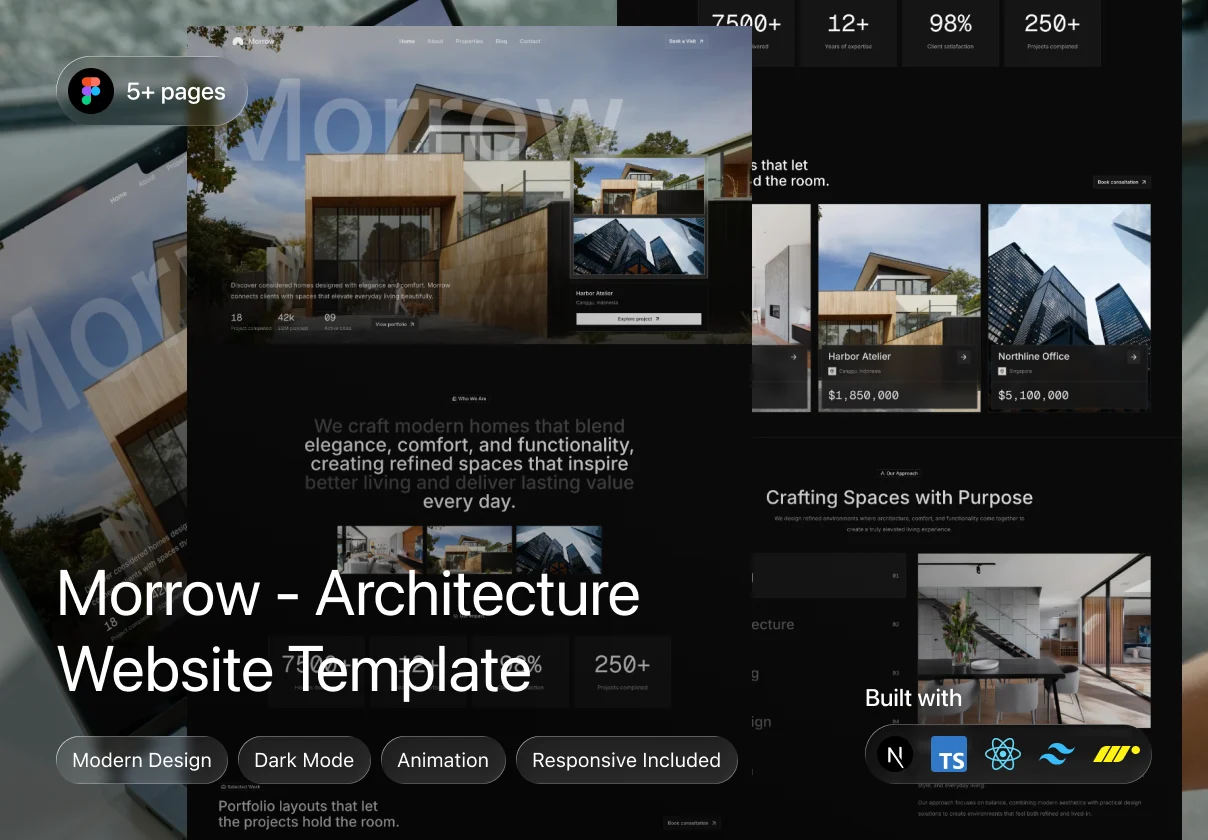Open the About nav item
Screen dimensions: 1208x840
[x=435, y=42]
